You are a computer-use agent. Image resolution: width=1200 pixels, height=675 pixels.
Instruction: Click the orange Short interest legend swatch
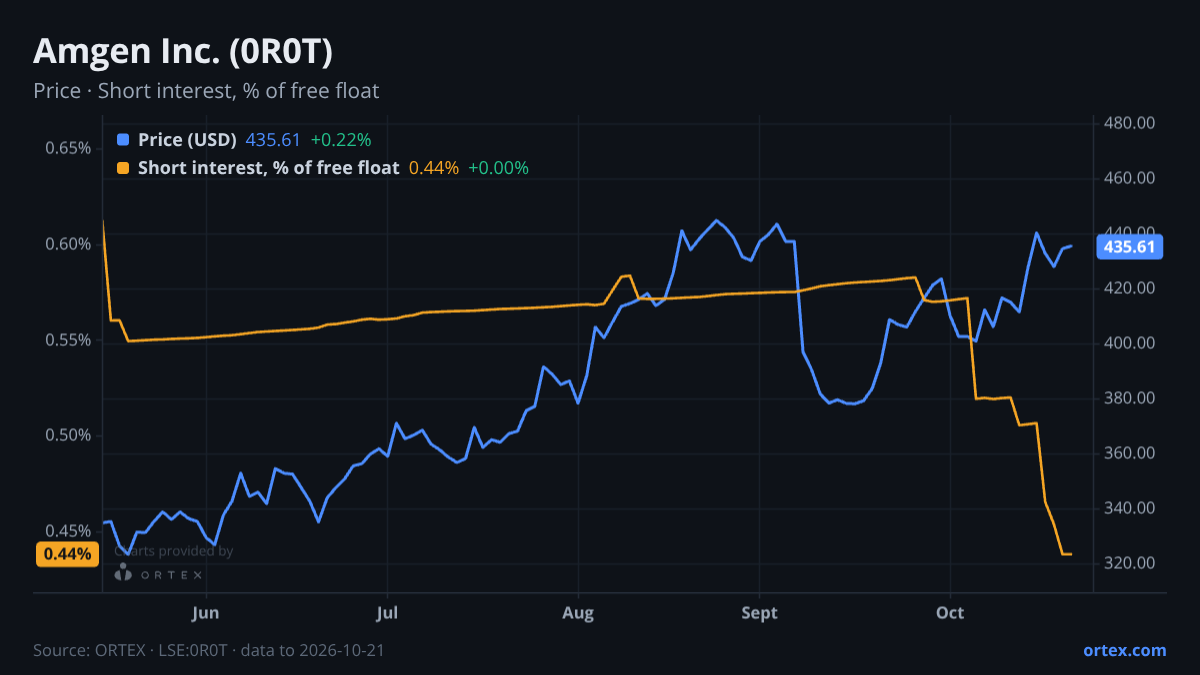click(x=123, y=168)
